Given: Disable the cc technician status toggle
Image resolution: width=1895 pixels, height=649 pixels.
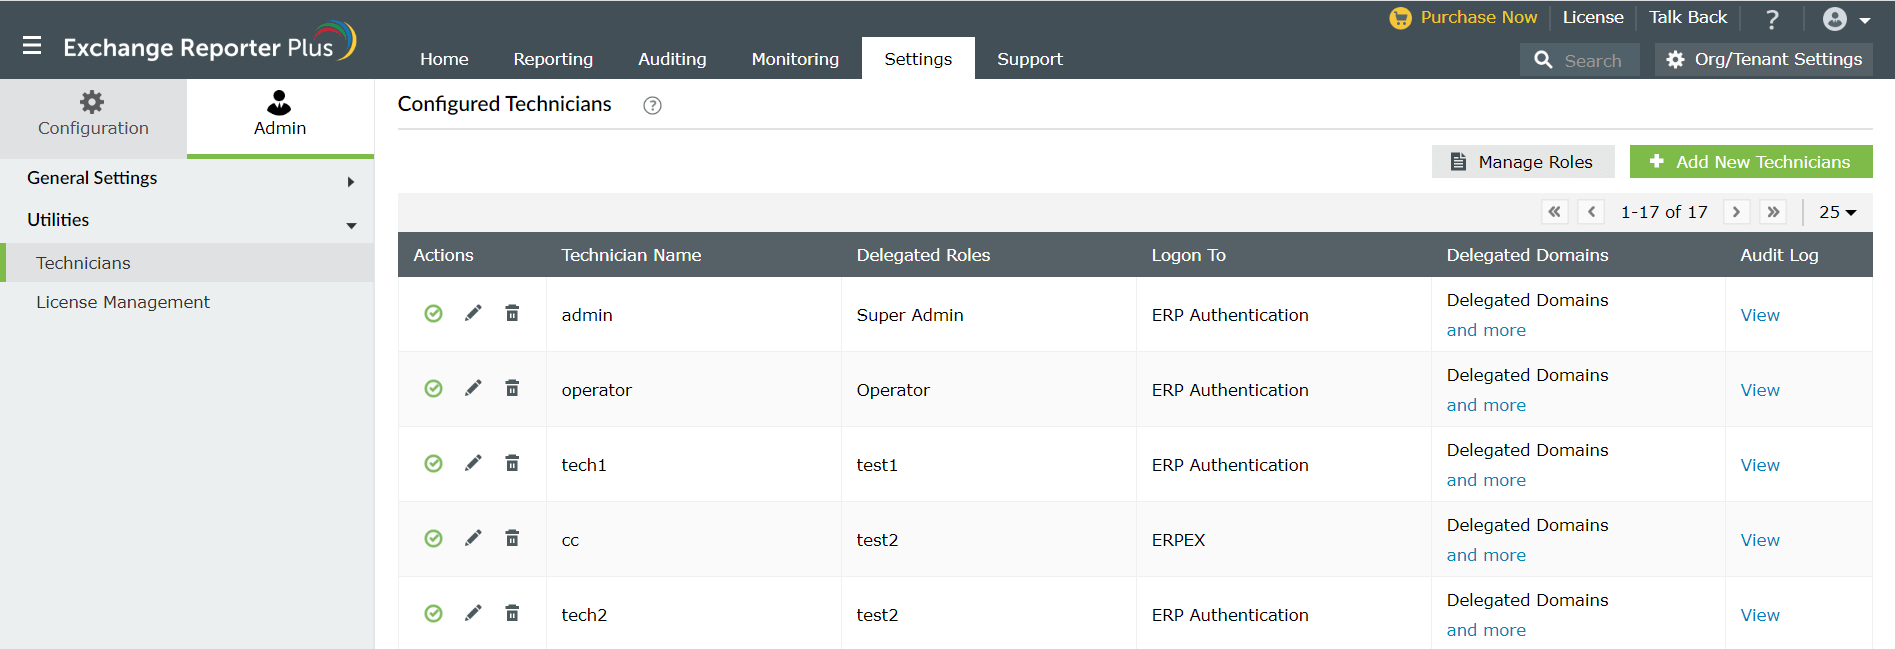Looking at the screenshot, I should (x=433, y=539).
